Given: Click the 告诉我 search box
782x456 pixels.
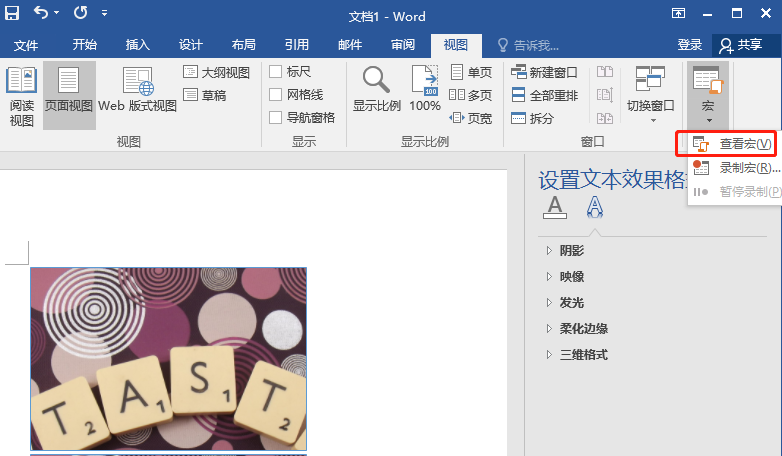Looking at the screenshot, I should tap(529, 45).
